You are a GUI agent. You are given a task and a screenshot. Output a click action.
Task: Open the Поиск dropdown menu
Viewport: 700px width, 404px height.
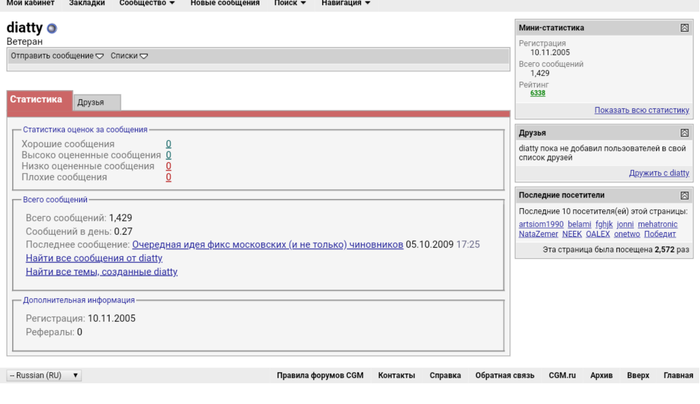click(290, 3)
